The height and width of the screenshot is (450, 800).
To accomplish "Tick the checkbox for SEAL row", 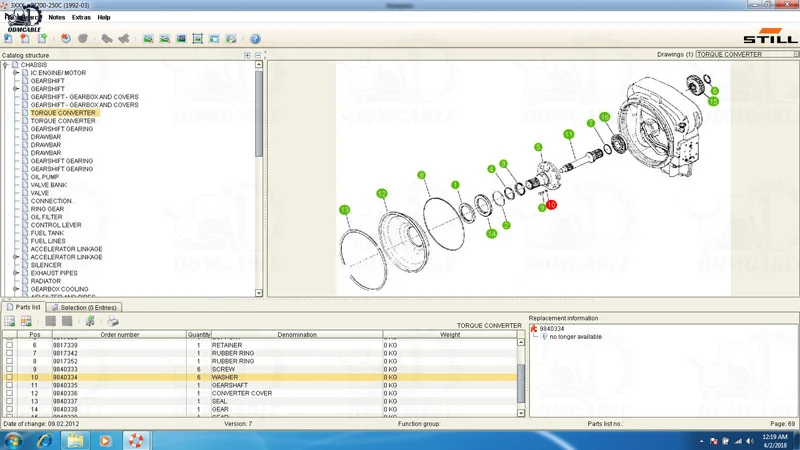I will pyautogui.click(x=9, y=402).
